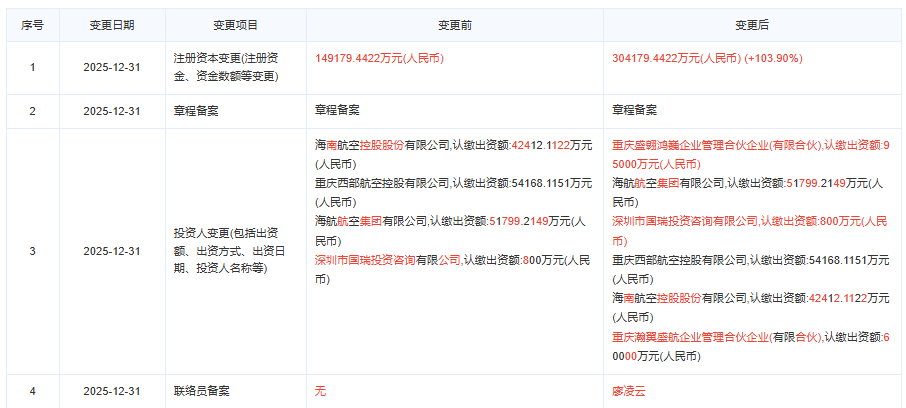Click the 变更日期 column header
The height and width of the screenshot is (408, 906).
(112, 25)
